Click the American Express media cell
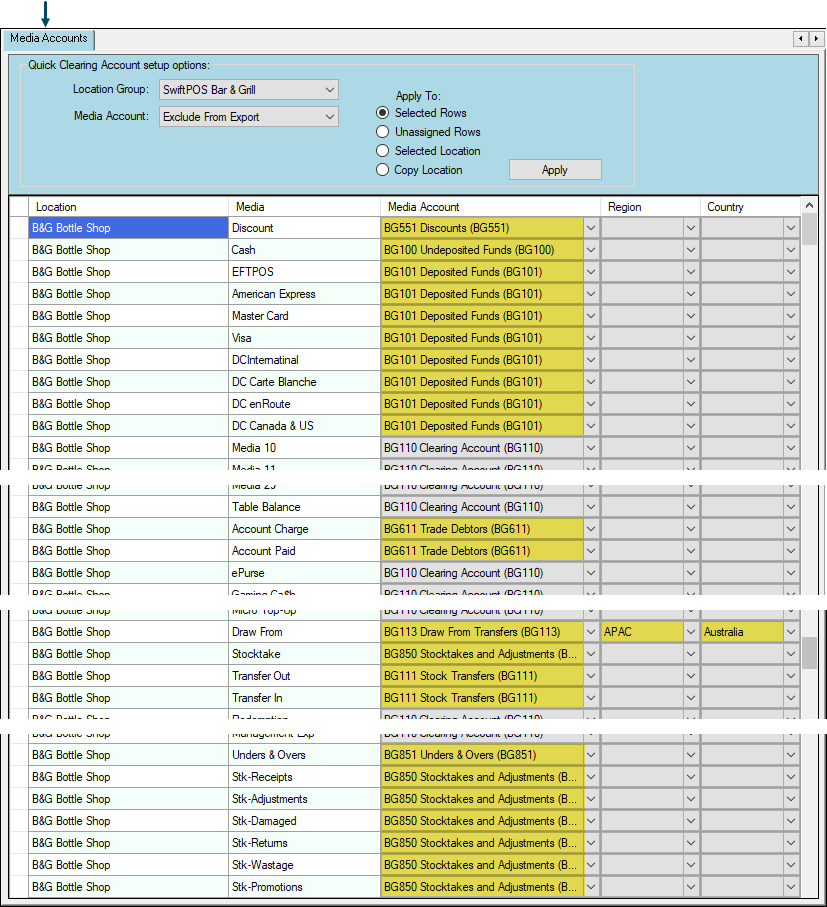 (304, 294)
